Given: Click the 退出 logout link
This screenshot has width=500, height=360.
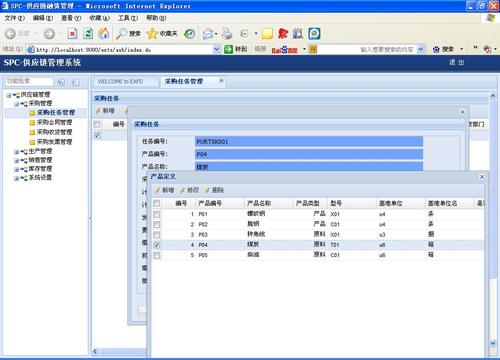Looking at the screenshot, I should pyautogui.click(x=456, y=62).
